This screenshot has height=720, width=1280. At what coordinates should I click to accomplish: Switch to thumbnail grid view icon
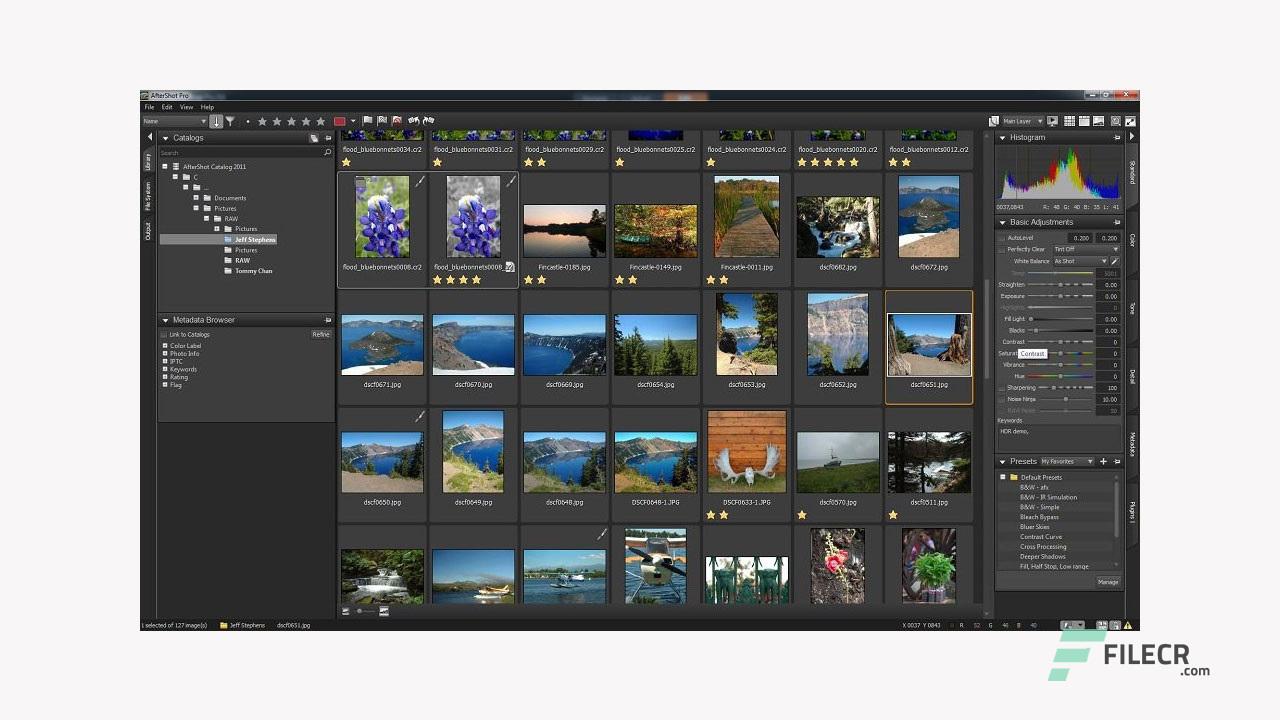[1069, 121]
